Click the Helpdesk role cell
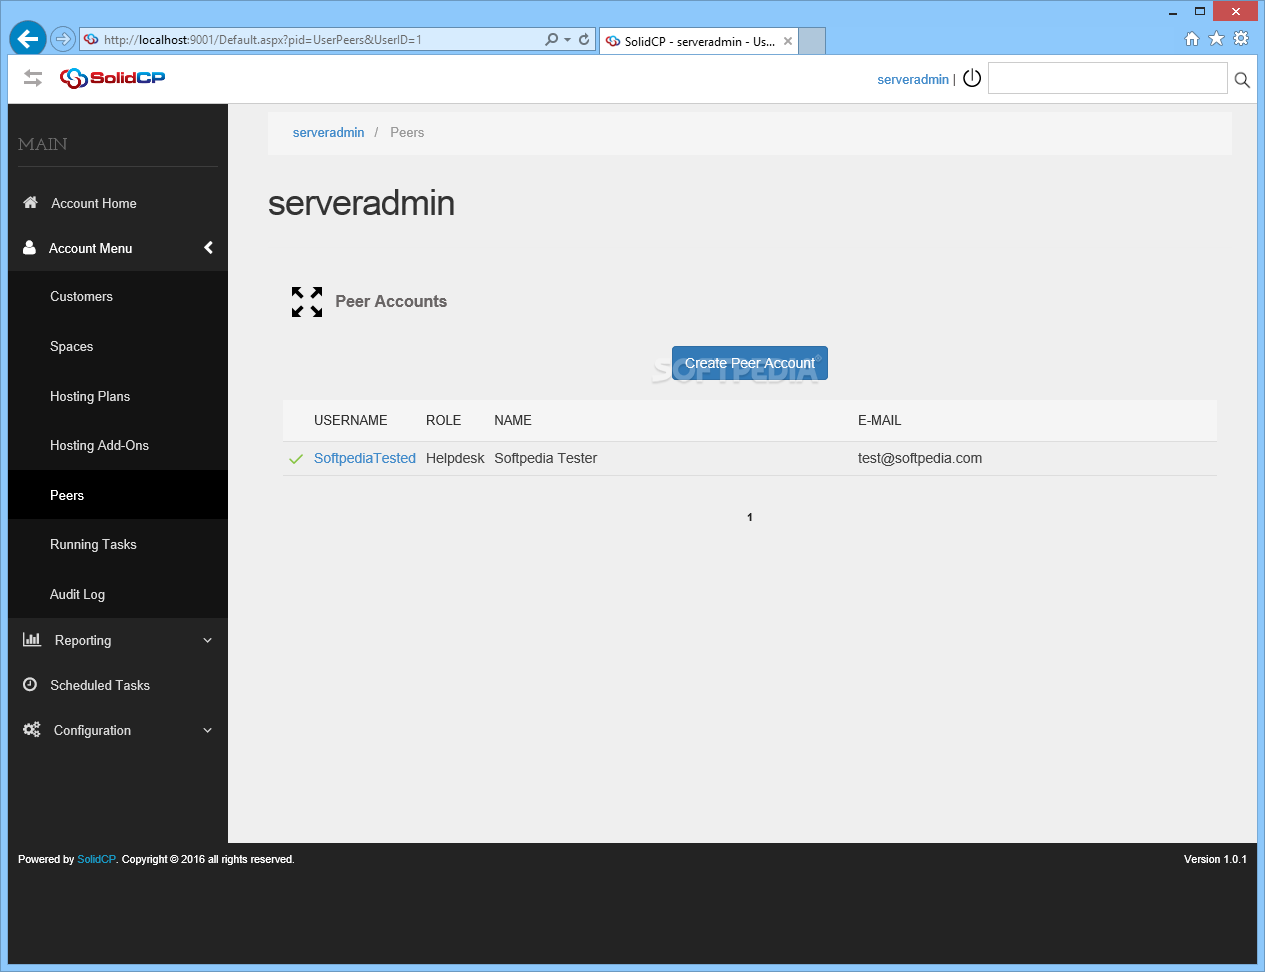 click(x=455, y=458)
